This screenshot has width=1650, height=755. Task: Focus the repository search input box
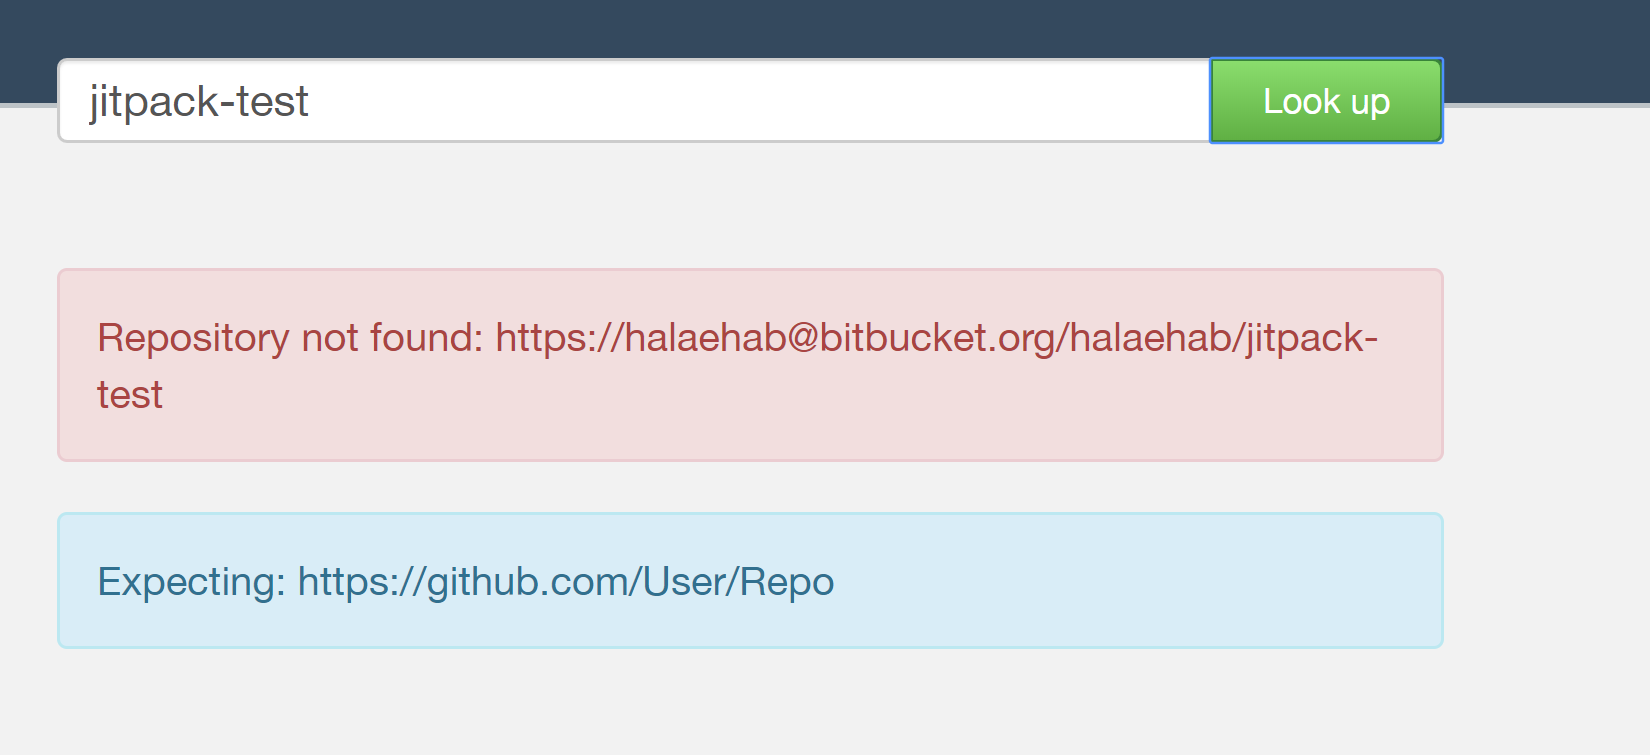click(600, 100)
